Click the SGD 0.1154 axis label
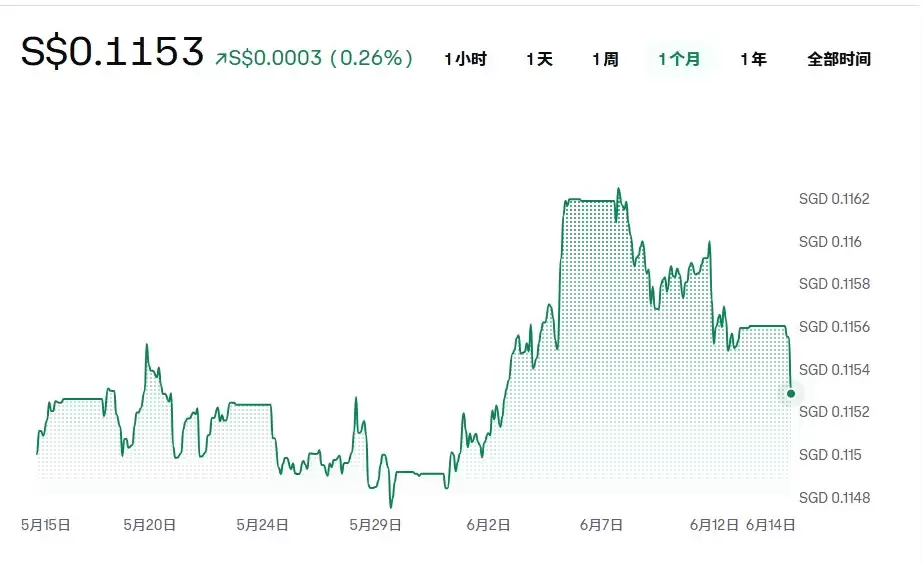This screenshot has width=923, height=564. [834, 370]
